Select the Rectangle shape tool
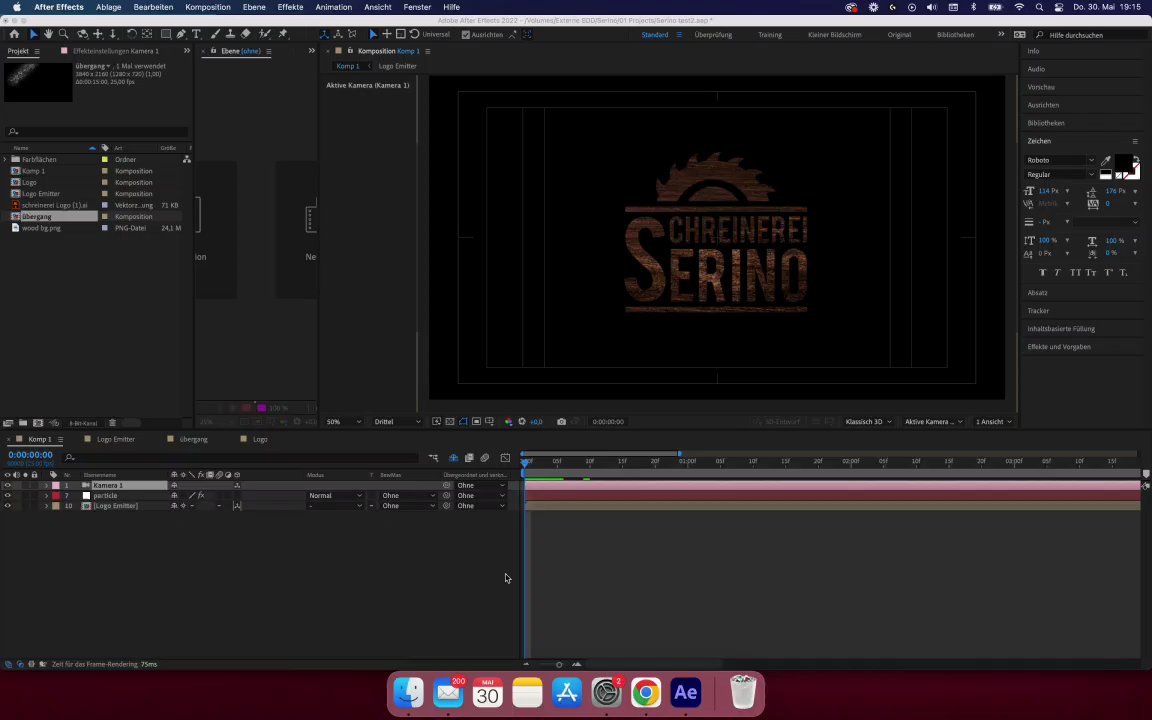The height and width of the screenshot is (720, 1152). click(165, 34)
